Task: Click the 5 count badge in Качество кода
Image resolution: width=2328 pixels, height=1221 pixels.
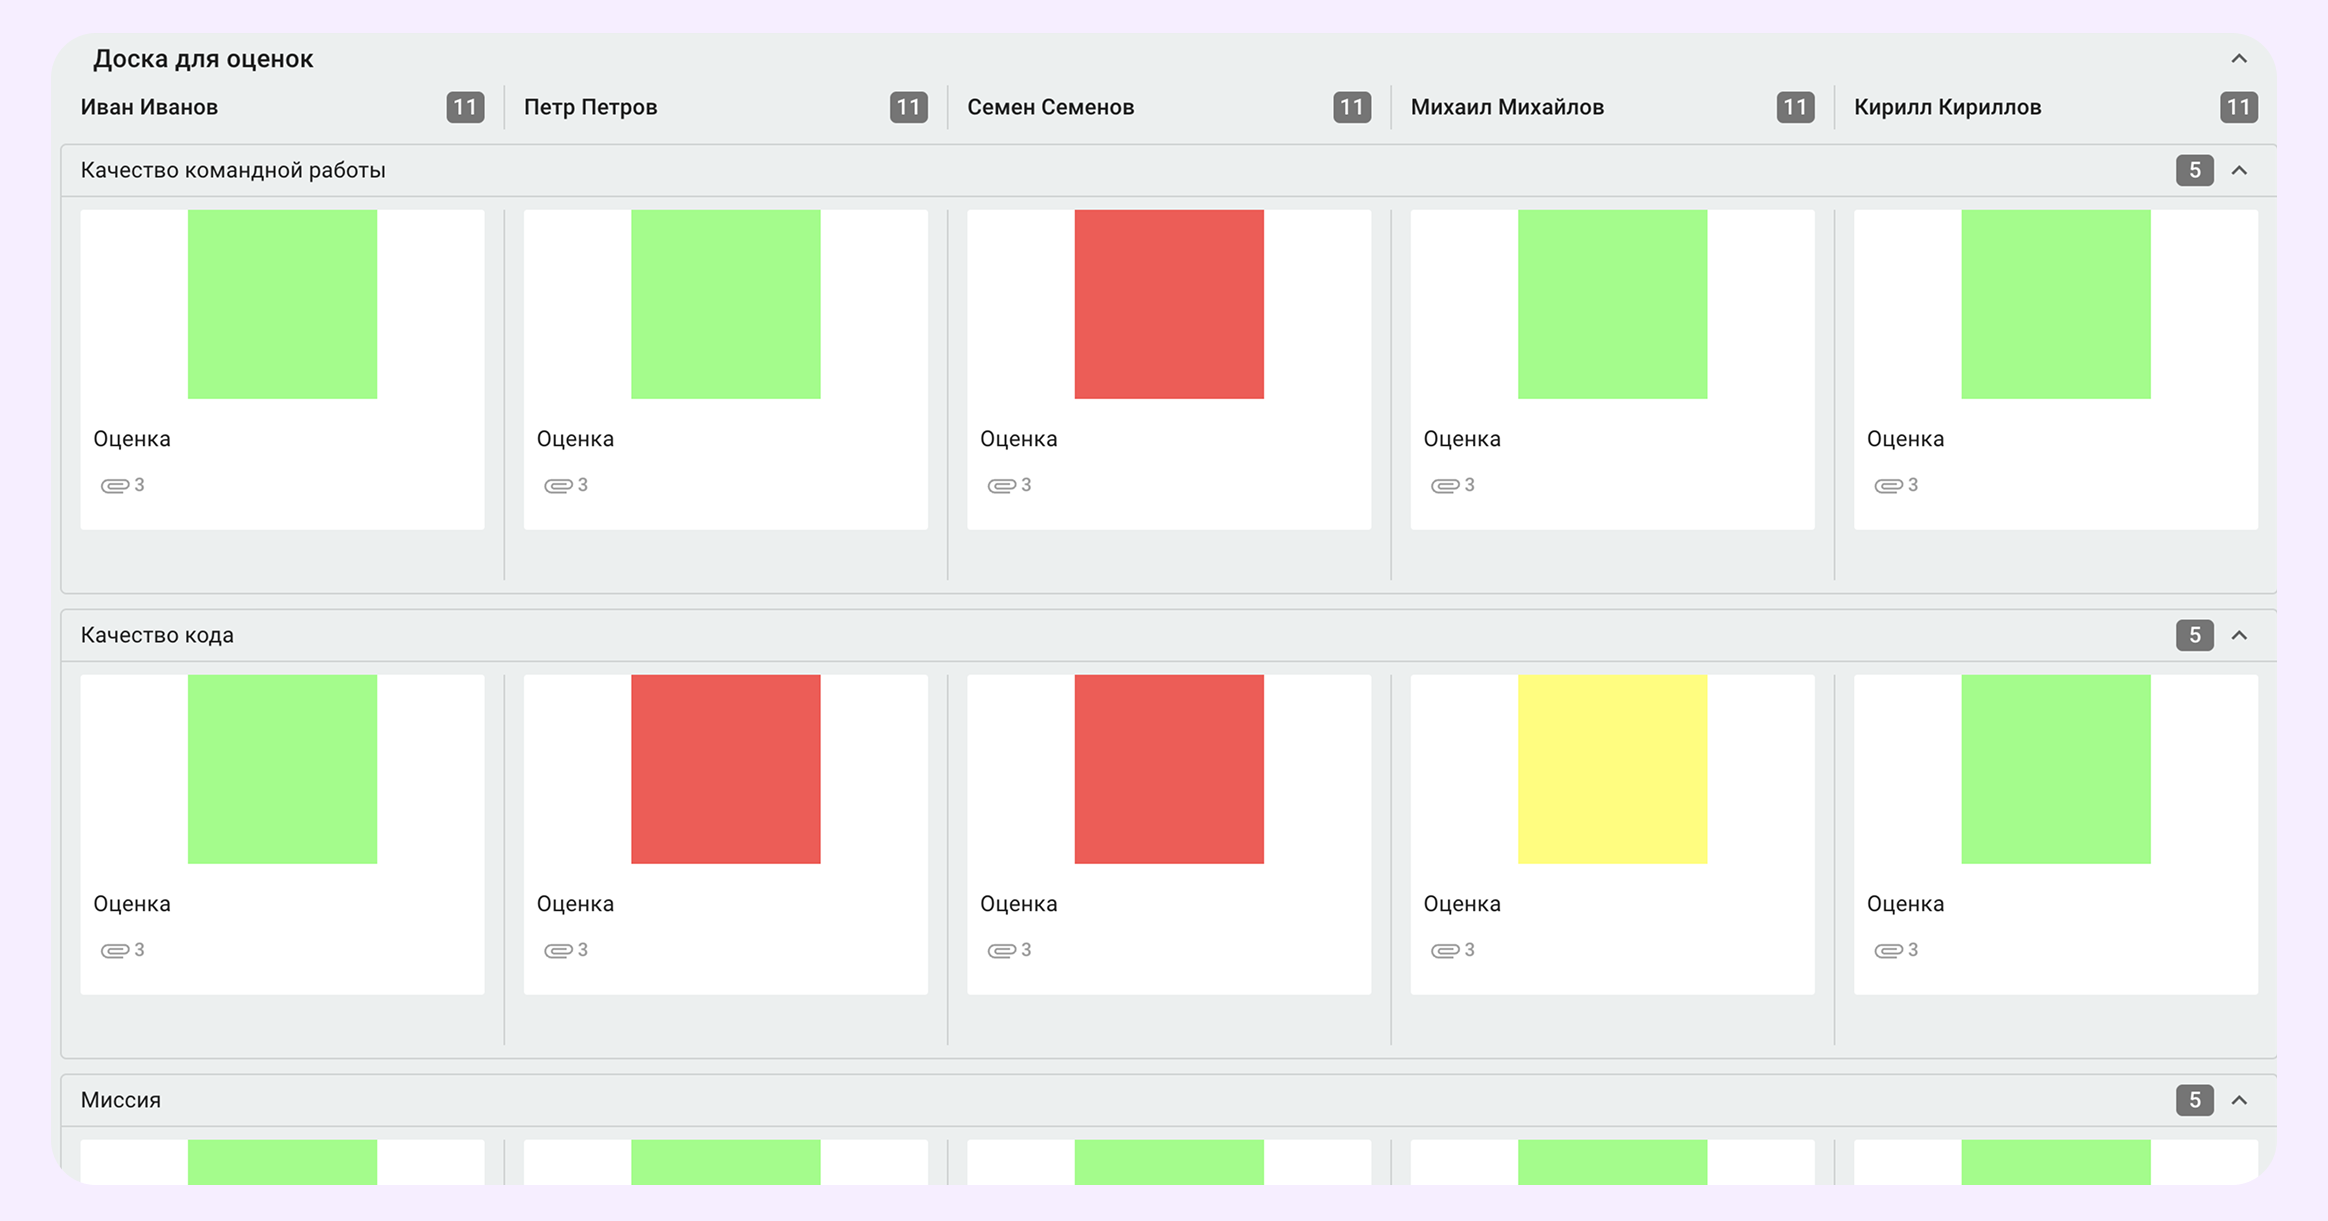Action: point(2194,636)
